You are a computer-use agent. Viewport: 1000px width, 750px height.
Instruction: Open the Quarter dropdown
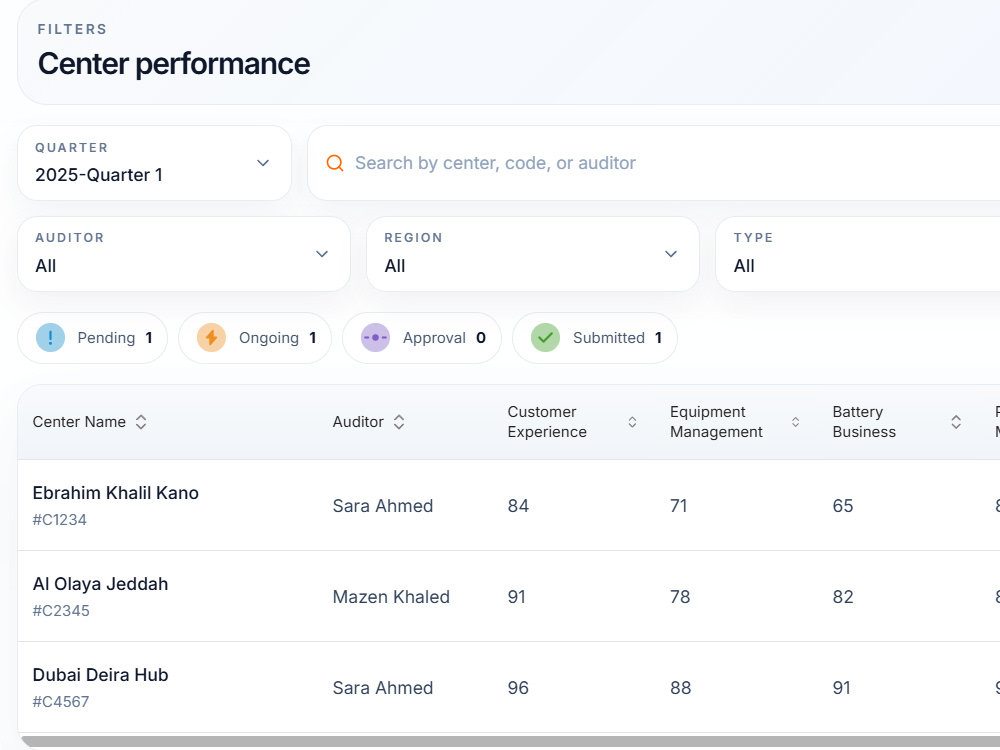point(154,163)
